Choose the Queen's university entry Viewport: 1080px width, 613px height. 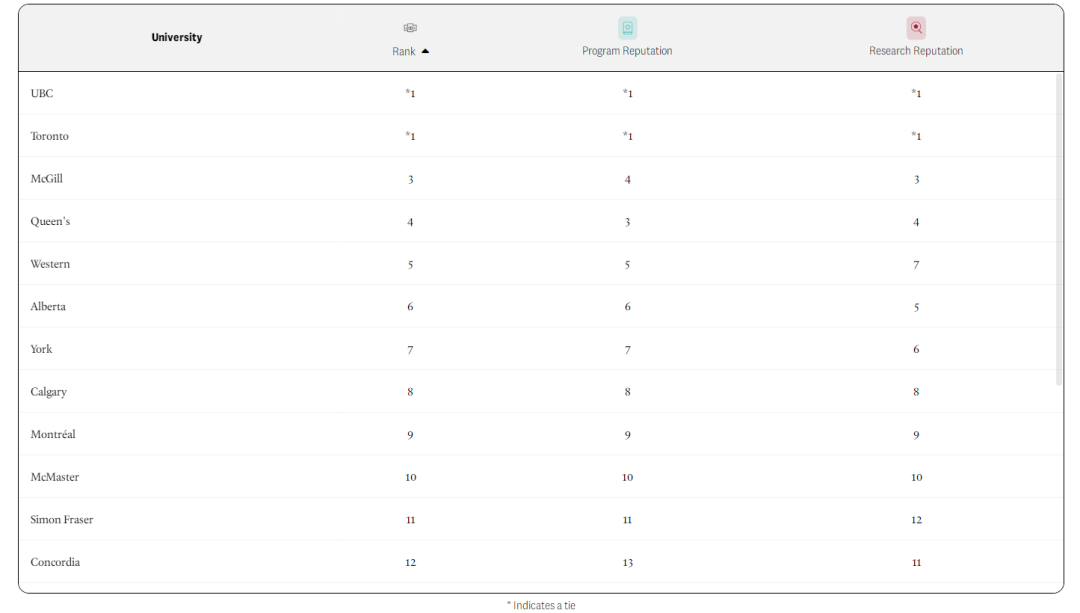[50, 221]
